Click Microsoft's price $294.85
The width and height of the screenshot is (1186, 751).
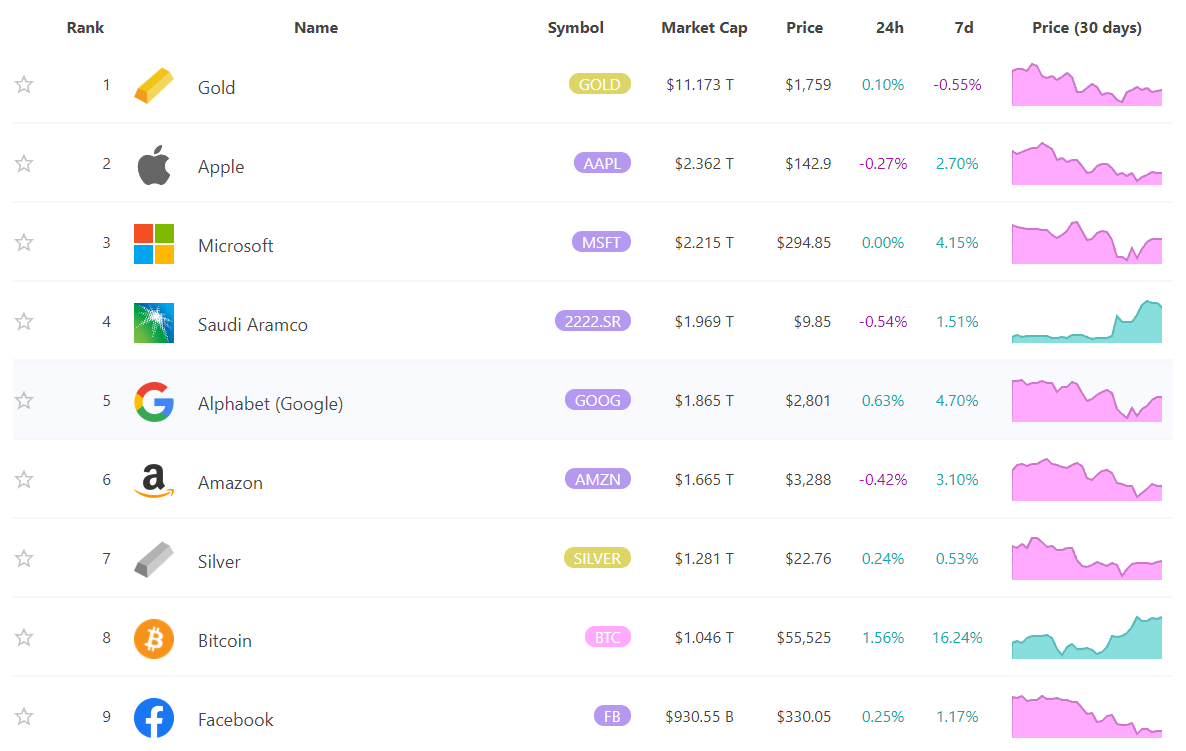803,243
